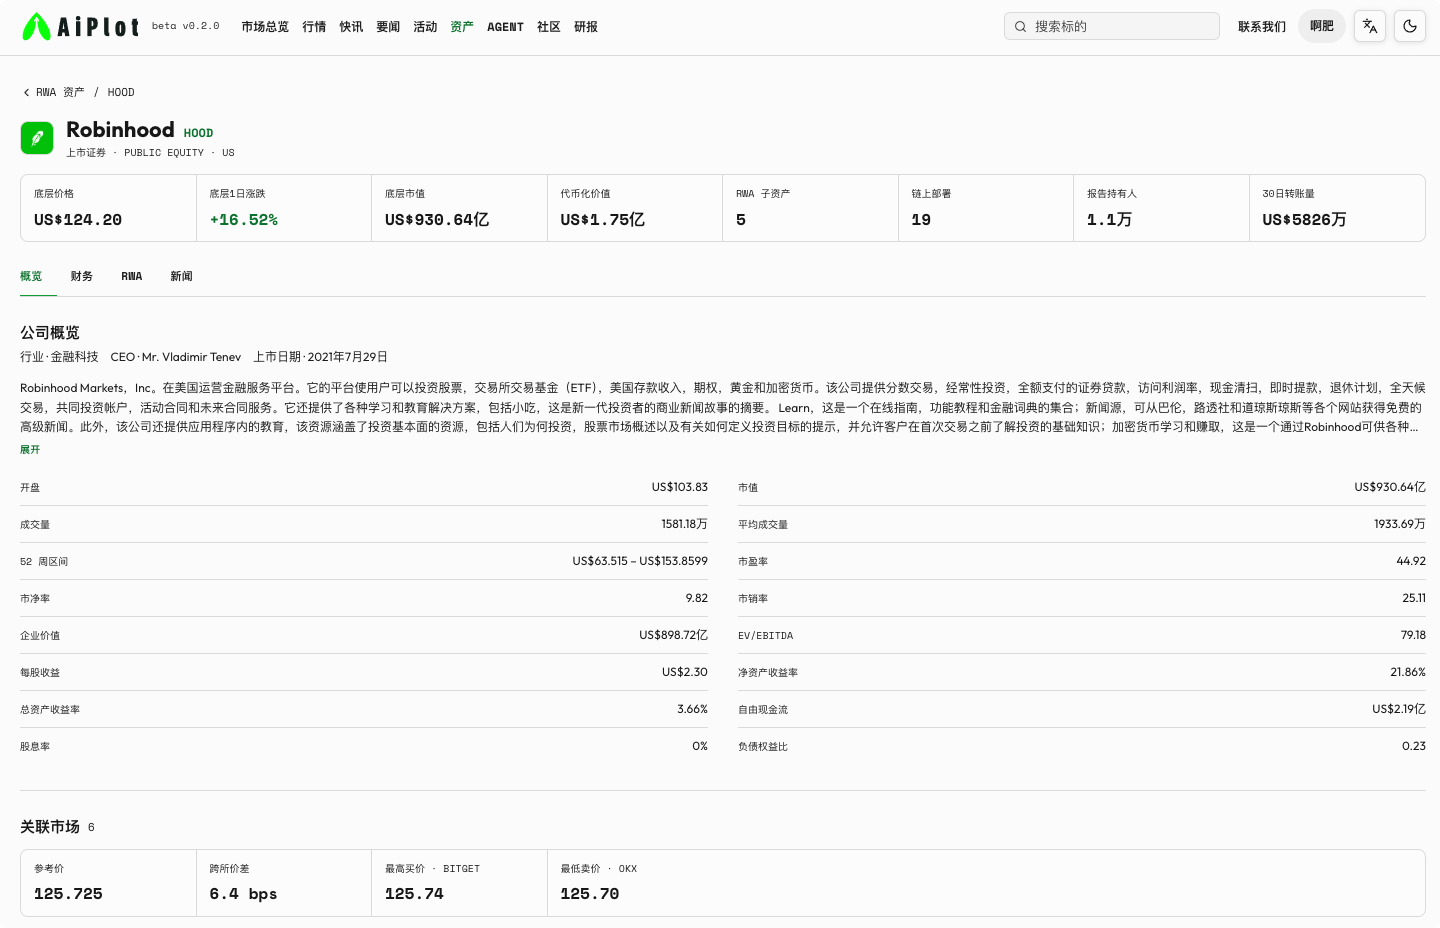Click the 最高买价 BITGET value 125.74
Screen dimensions: 1440x928
point(414,894)
